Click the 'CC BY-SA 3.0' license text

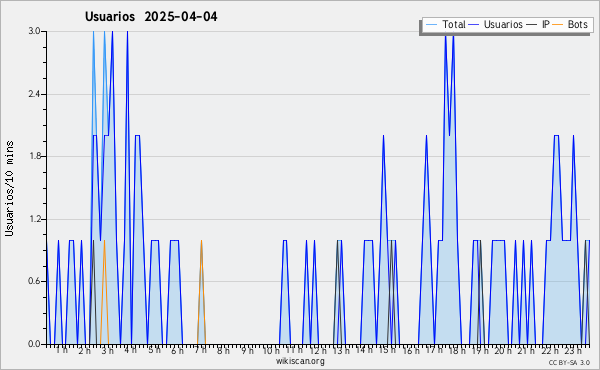[x=569, y=362]
